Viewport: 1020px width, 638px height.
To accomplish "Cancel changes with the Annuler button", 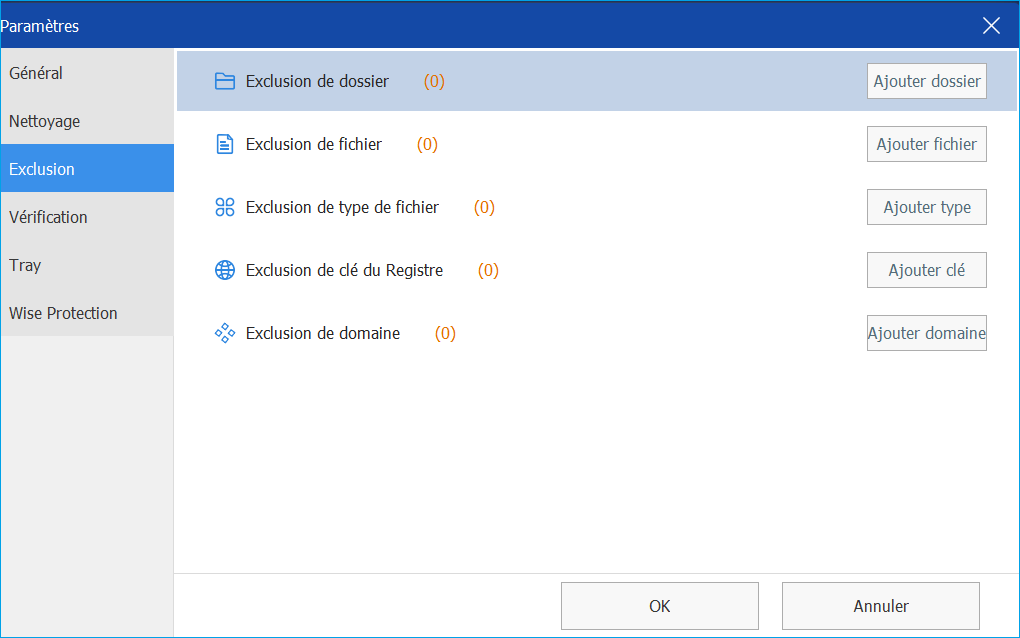I will click(881, 606).
